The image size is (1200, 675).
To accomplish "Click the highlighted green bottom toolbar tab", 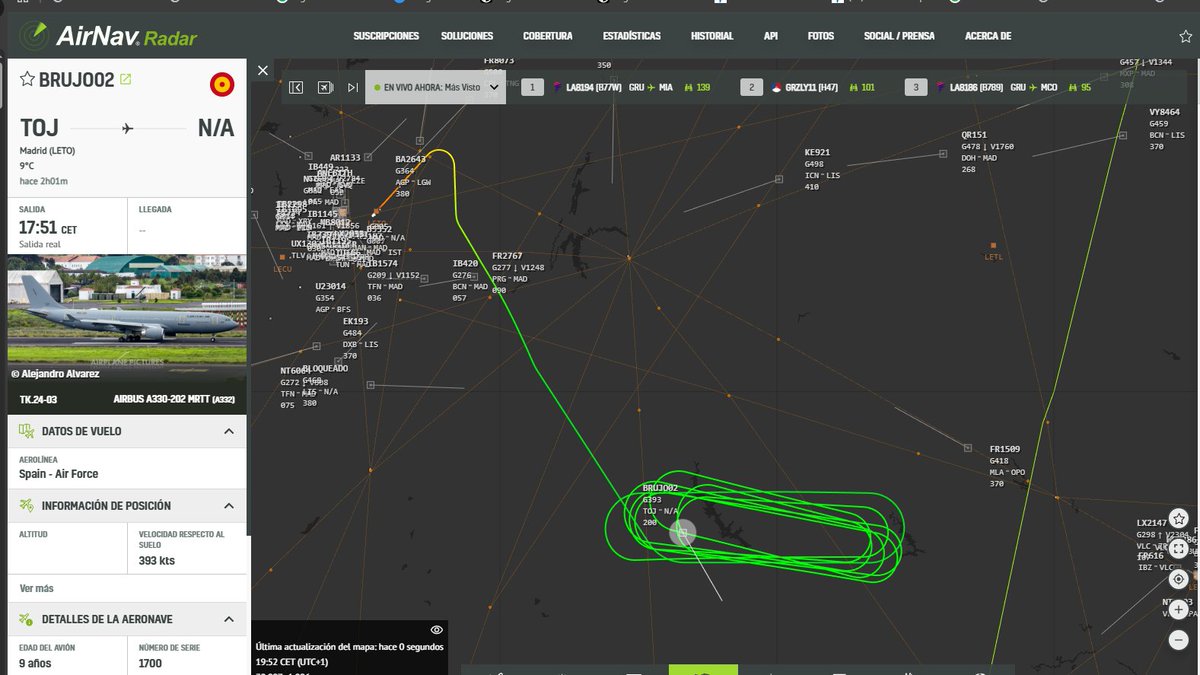I will (x=703, y=669).
